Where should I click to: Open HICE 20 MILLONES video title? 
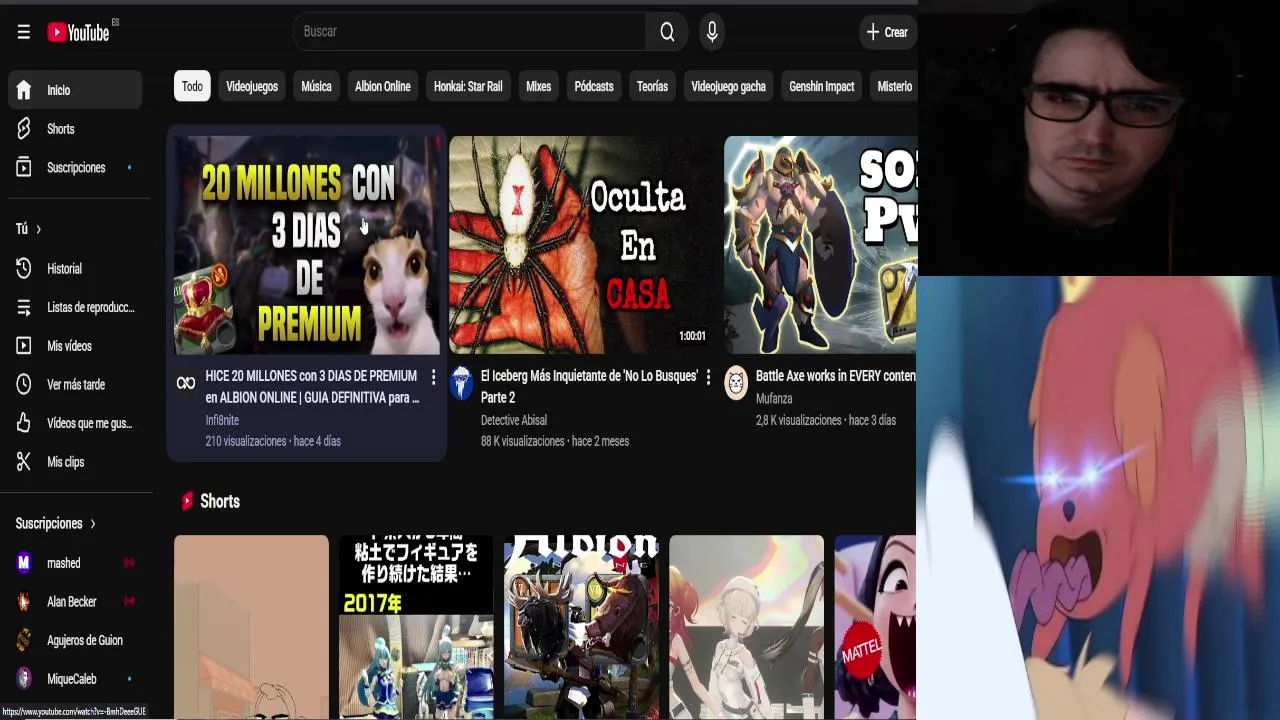pos(312,387)
